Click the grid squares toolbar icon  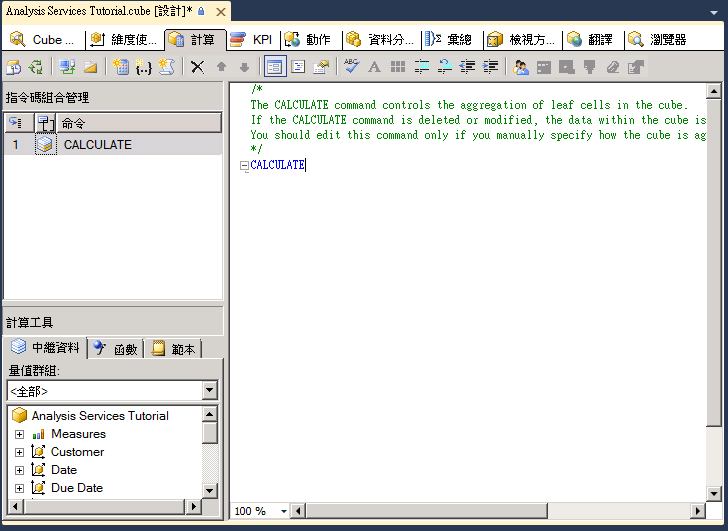[x=398, y=67]
